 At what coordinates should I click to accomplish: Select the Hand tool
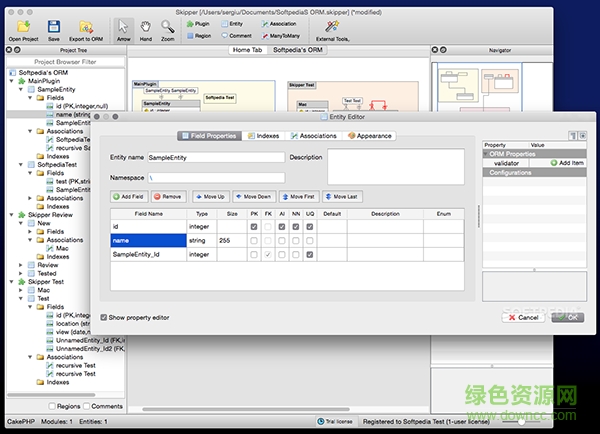[x=145, y=28]
